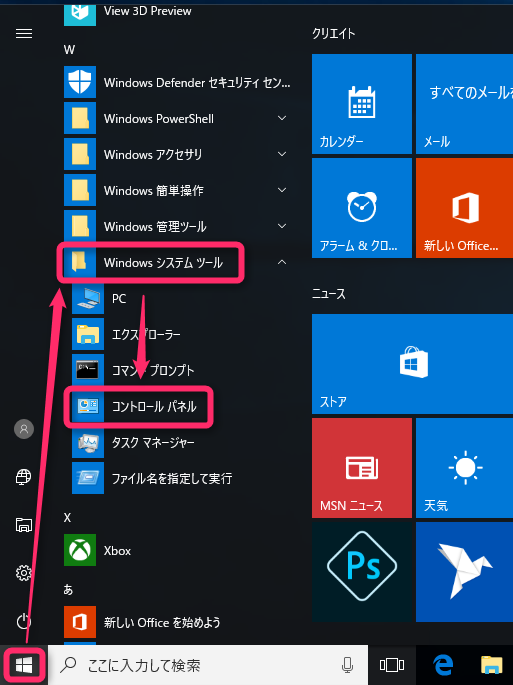Open the 天気 weather tile

tap(464, 468)
